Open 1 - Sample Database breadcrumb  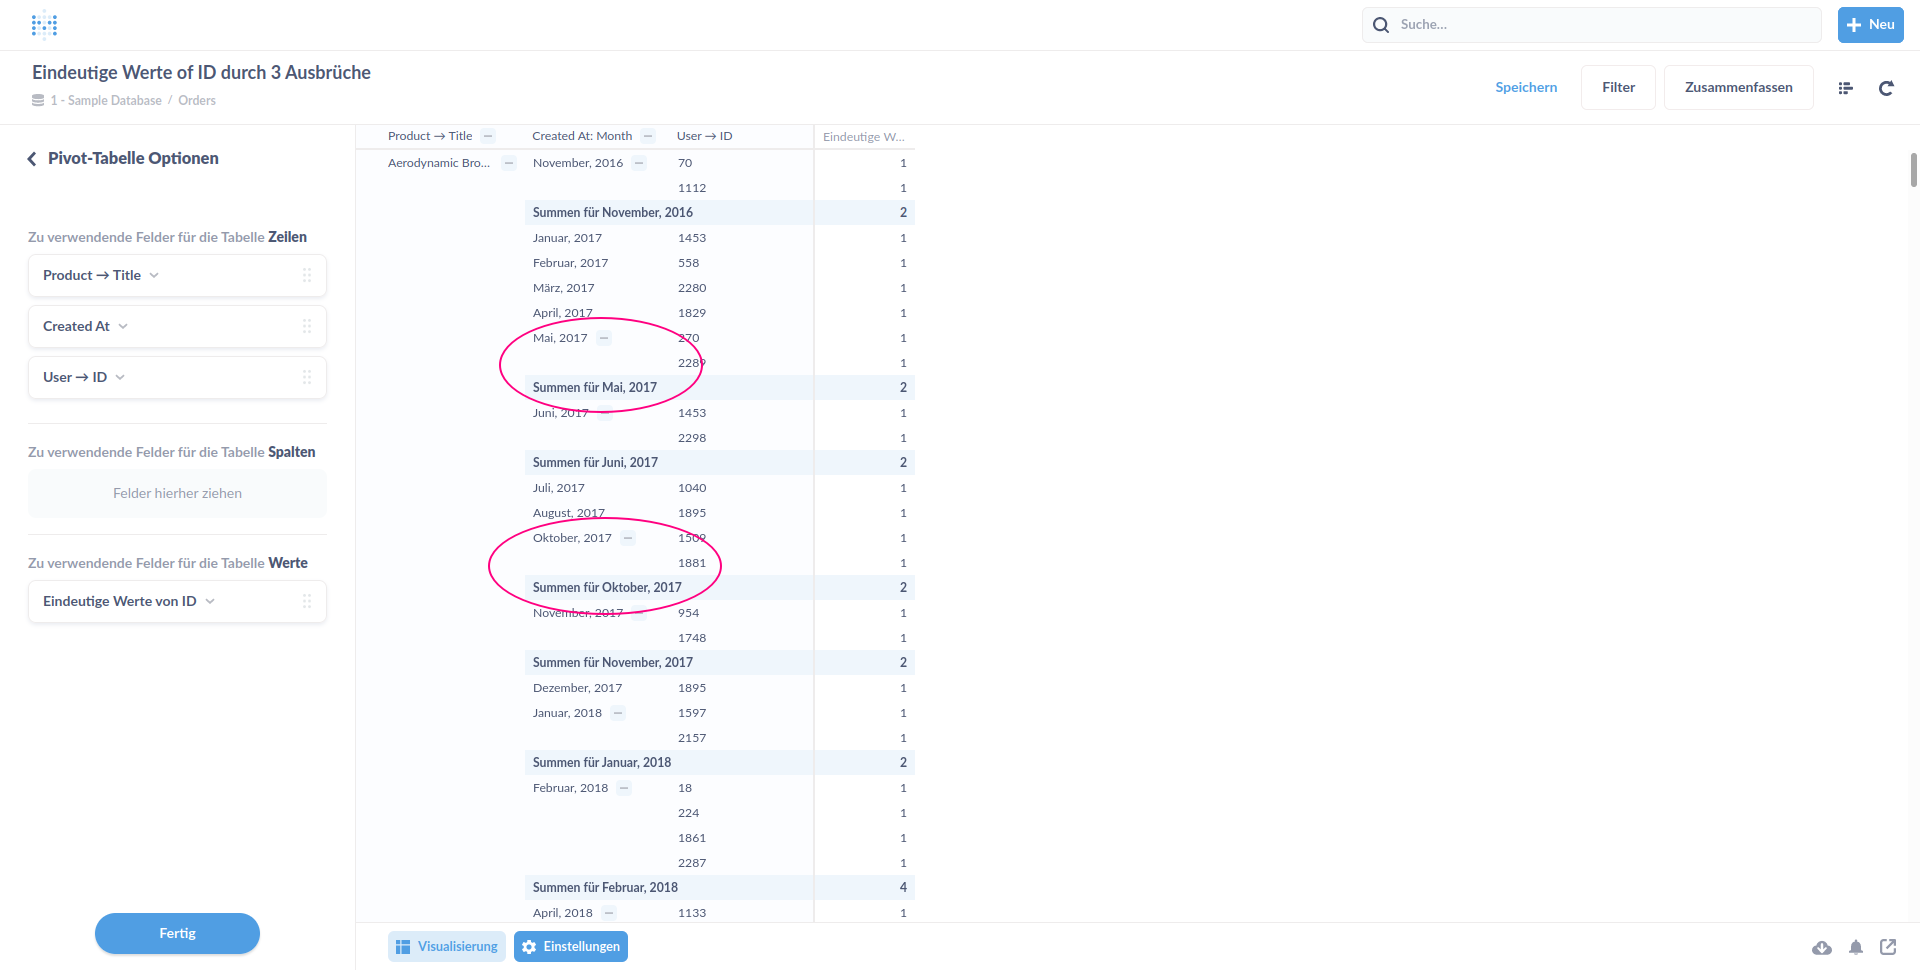pyautogui.click(x=106, y=101)
